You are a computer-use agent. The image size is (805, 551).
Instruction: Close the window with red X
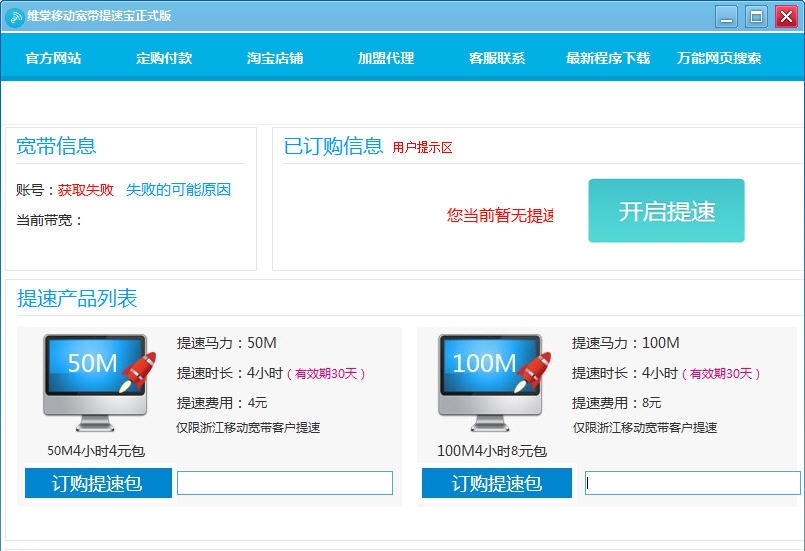[x=786, y=17]
